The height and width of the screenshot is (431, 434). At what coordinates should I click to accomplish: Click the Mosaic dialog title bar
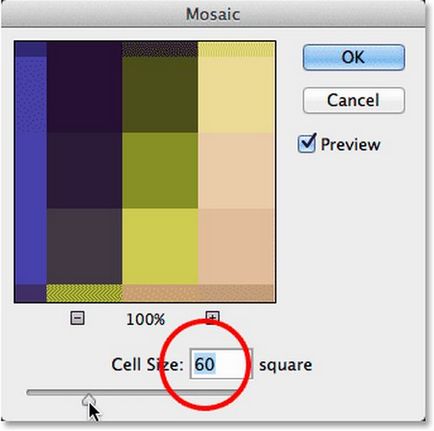tap(213, 14)
